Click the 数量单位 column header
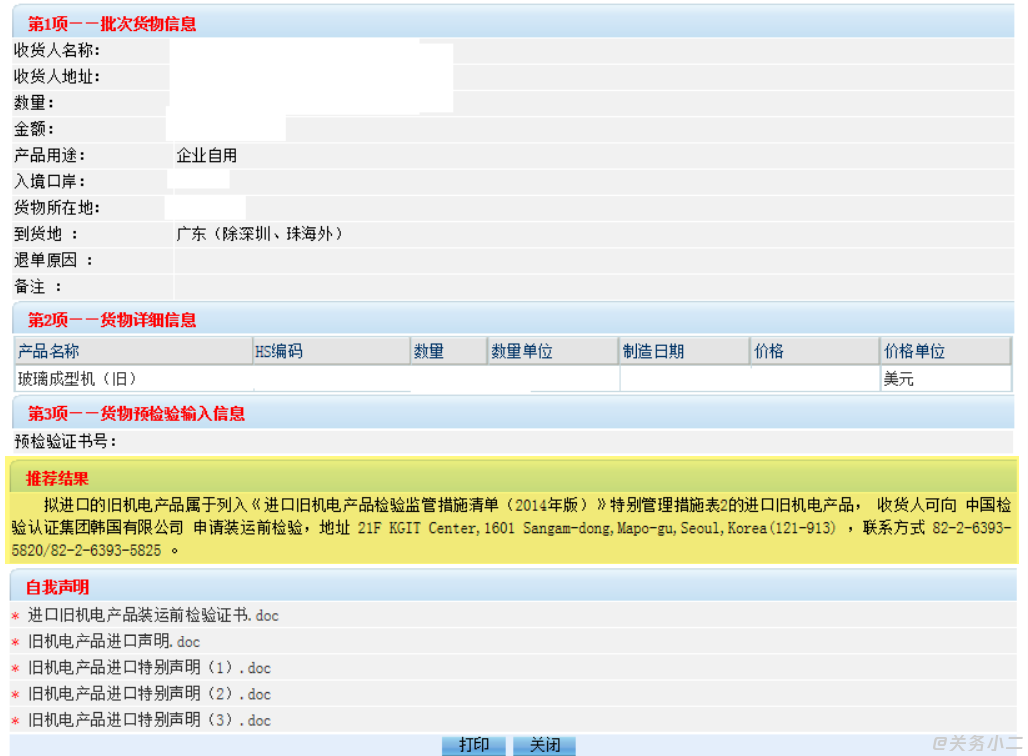The height and width of the screenshot is (756, 1028). click(x=522, y=352)
